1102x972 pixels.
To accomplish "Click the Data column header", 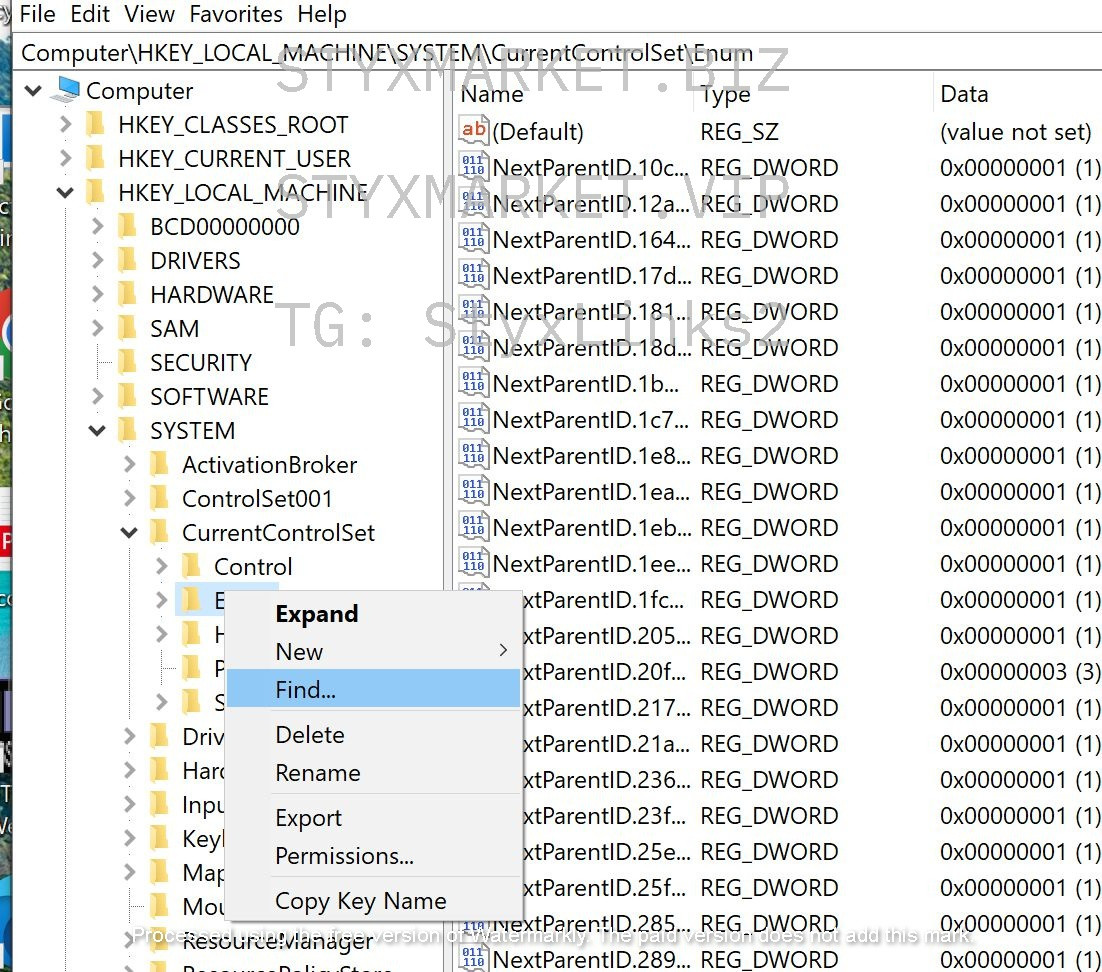I will 964,94.
